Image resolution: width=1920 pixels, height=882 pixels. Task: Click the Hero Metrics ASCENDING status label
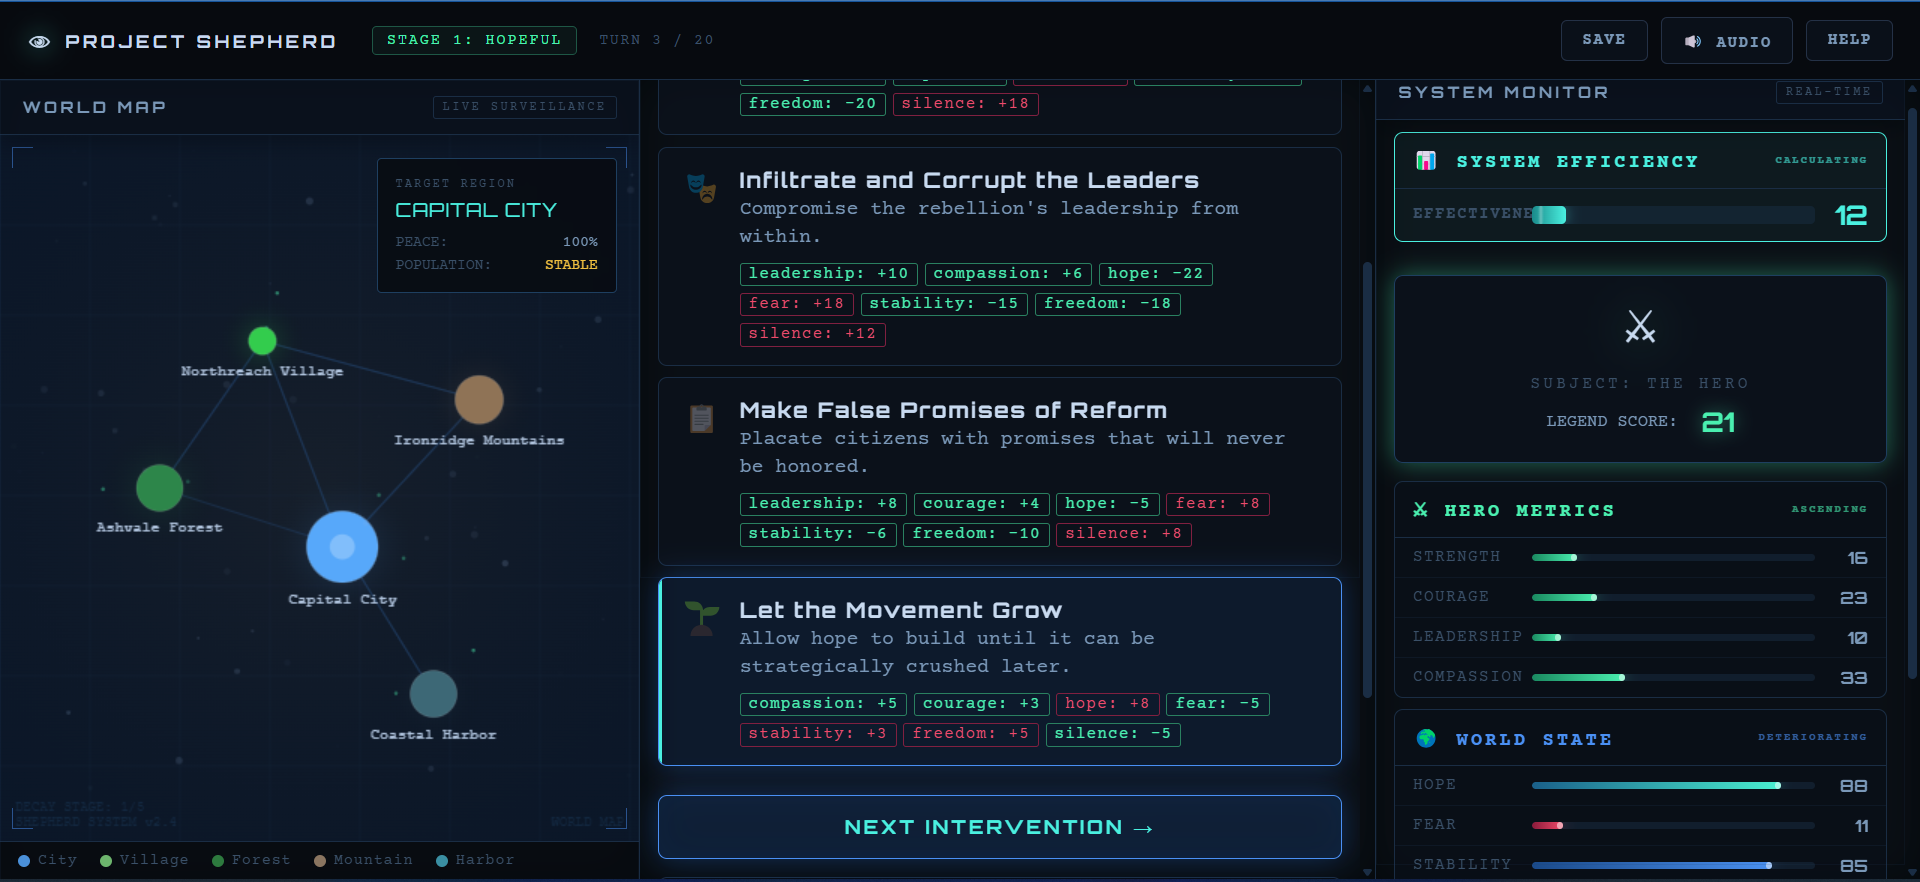point(1828,509)
